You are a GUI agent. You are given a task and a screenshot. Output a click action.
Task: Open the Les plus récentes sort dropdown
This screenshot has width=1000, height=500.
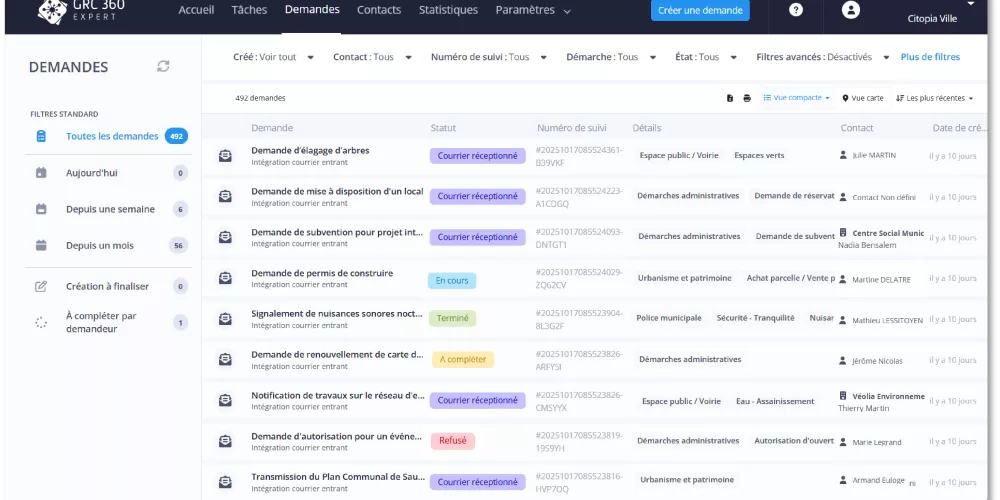(x=934, y=98)
